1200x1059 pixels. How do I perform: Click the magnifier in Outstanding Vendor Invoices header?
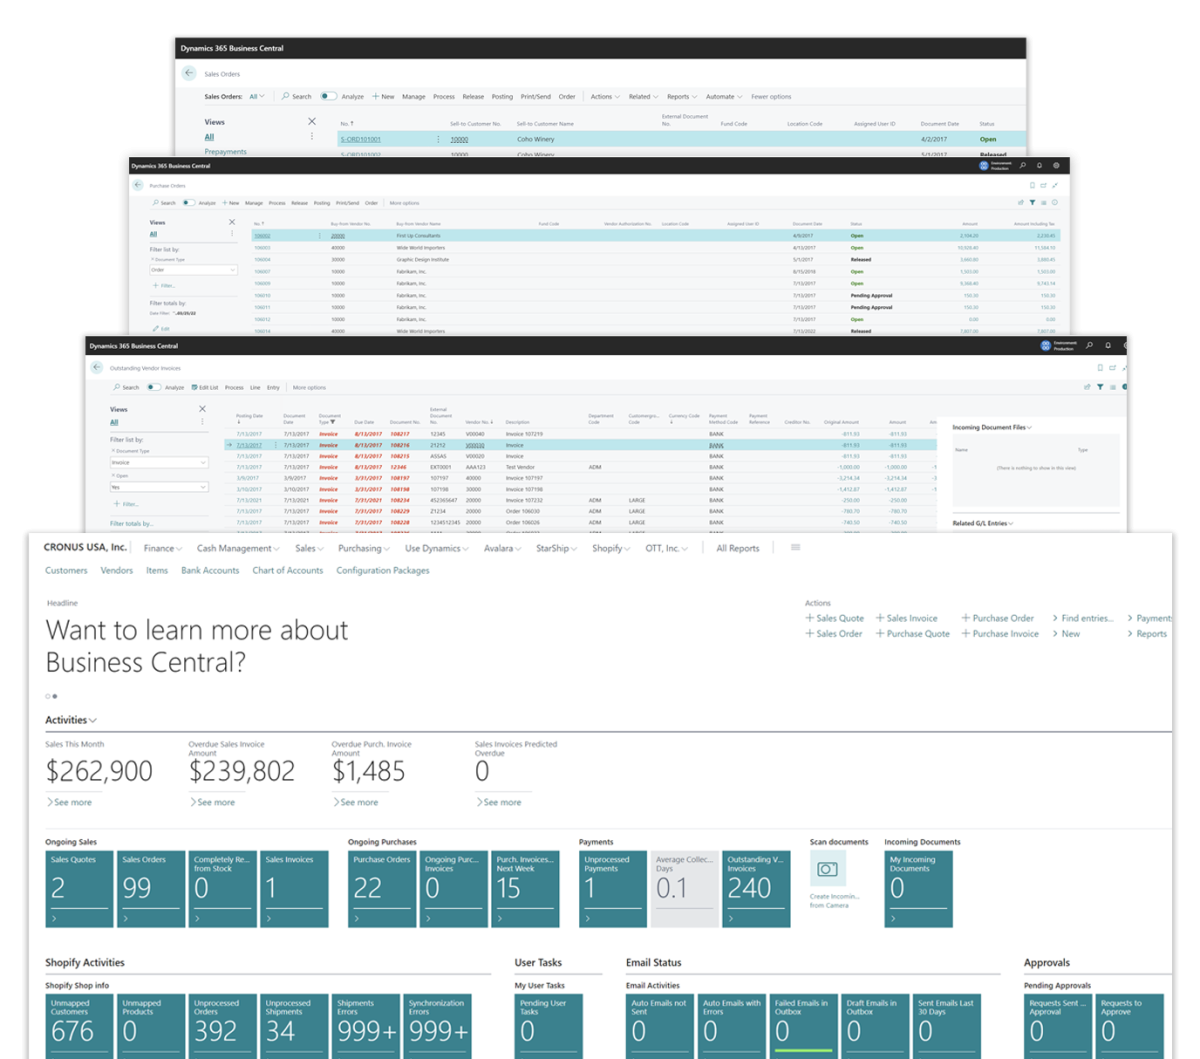coord(1089,346)
